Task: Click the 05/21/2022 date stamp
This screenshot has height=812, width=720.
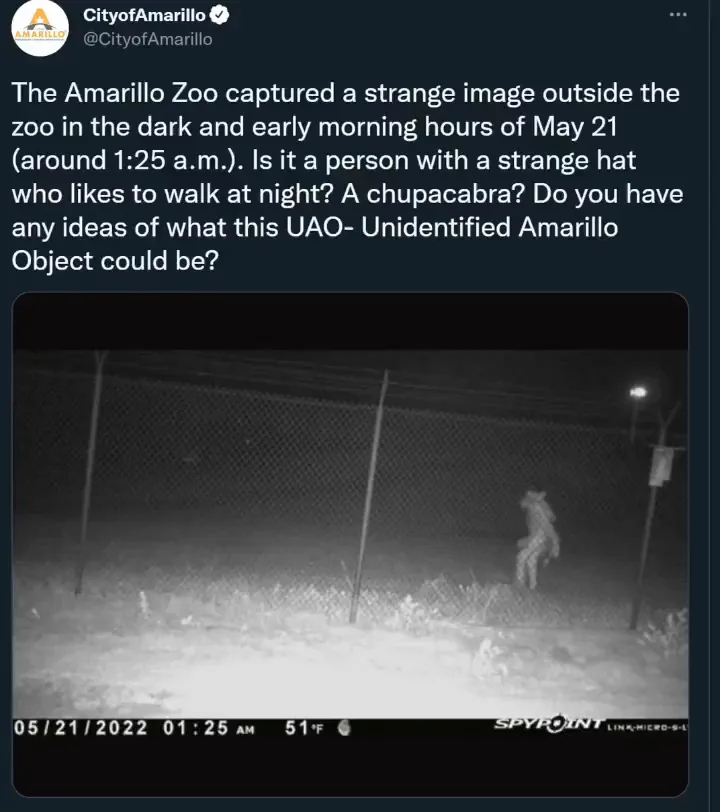Action: pos(81,728)
